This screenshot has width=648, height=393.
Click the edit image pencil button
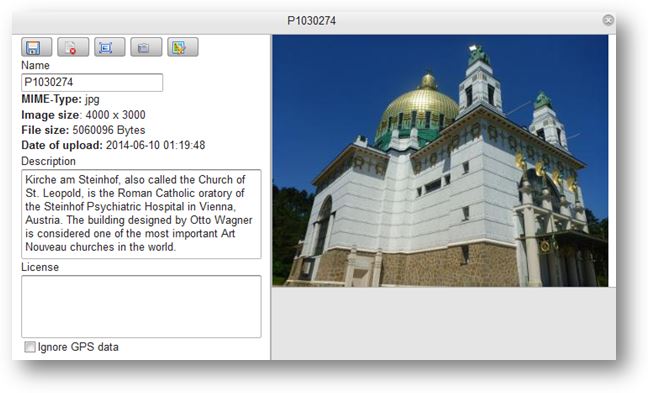click(183, 47)
